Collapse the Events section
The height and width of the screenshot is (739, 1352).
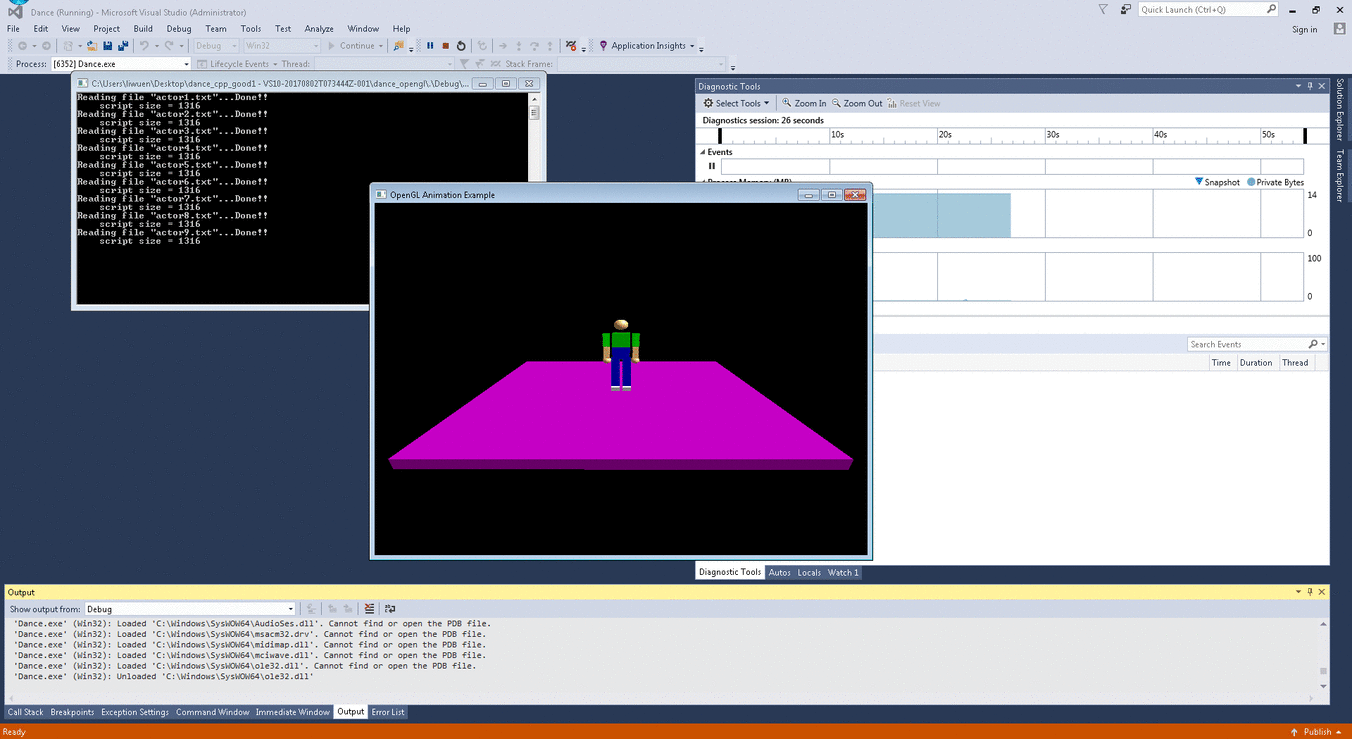coord(702,152)
